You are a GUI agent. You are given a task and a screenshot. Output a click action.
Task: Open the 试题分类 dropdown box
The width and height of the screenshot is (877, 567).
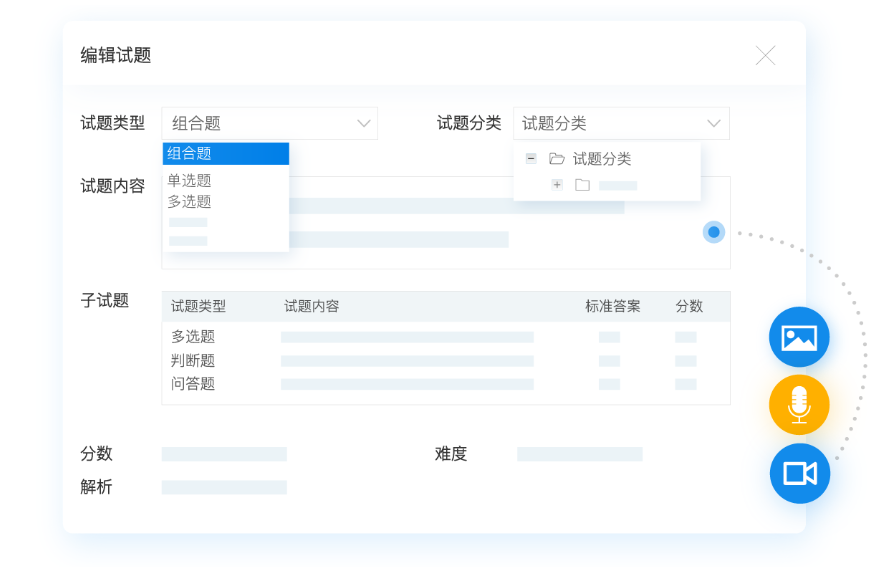point(621,123)
